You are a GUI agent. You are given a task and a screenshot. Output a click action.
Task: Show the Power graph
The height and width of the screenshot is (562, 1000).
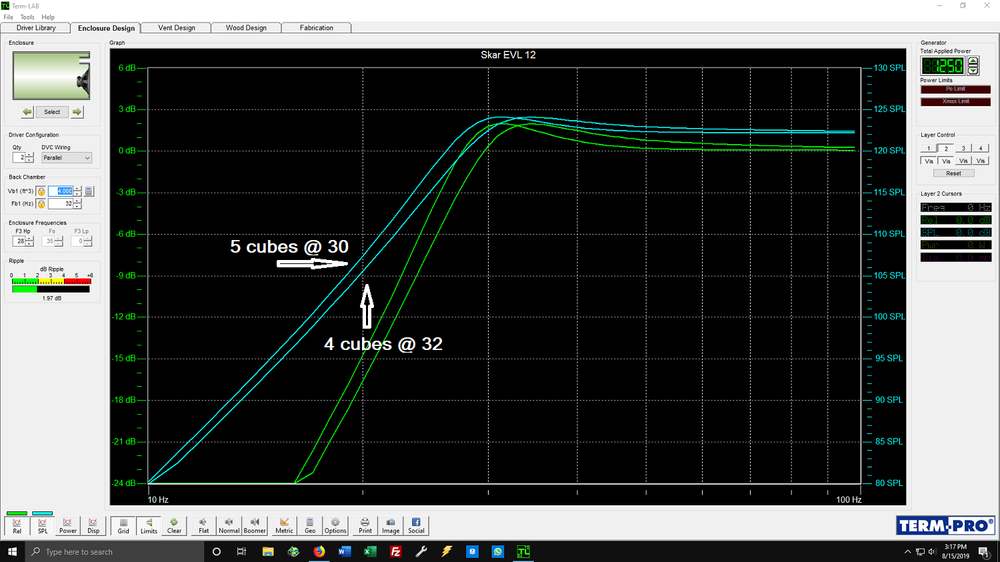click(68, 526)
